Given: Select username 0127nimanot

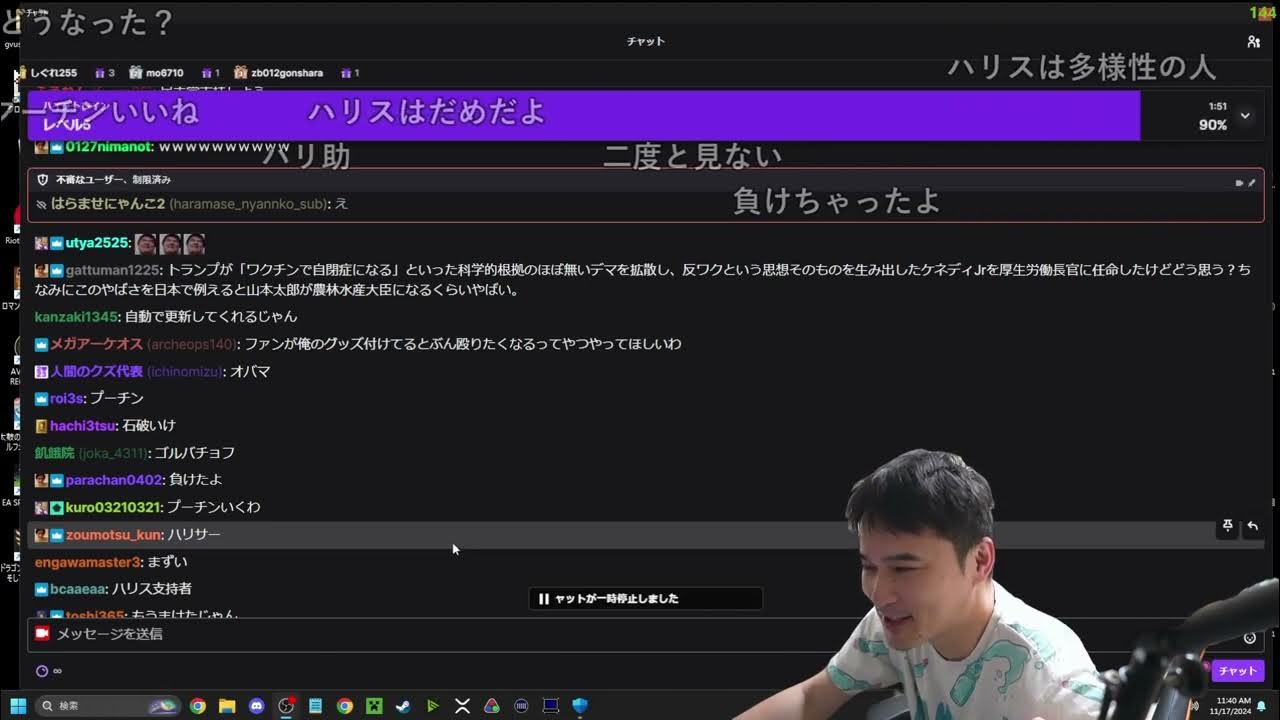Looking at the screenshot, I should click(x=108, y=147).
